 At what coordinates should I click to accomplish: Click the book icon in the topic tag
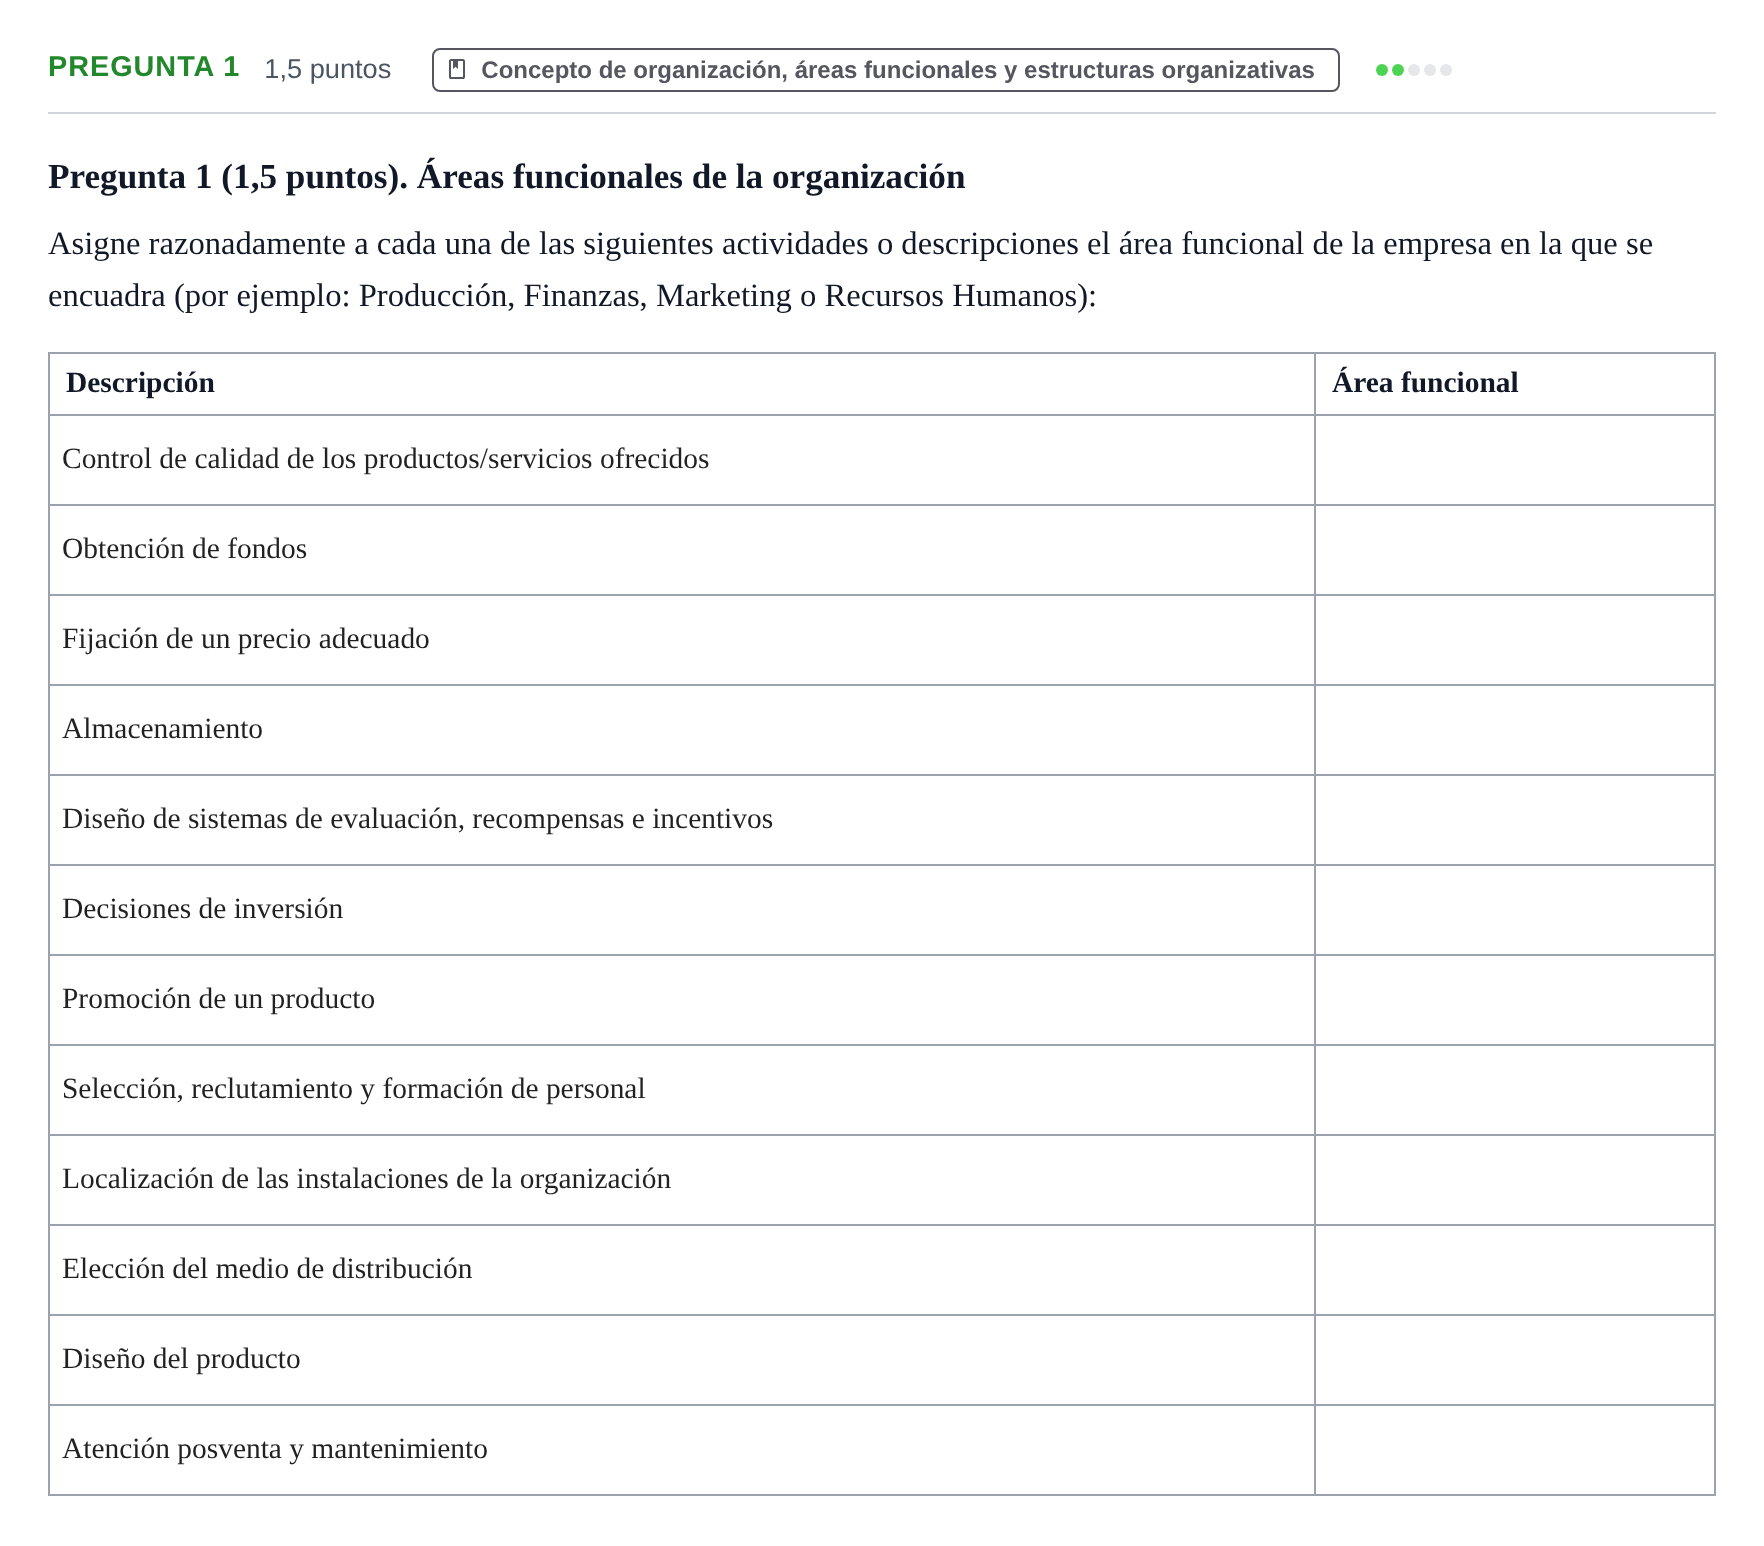(x=457, y=69)
